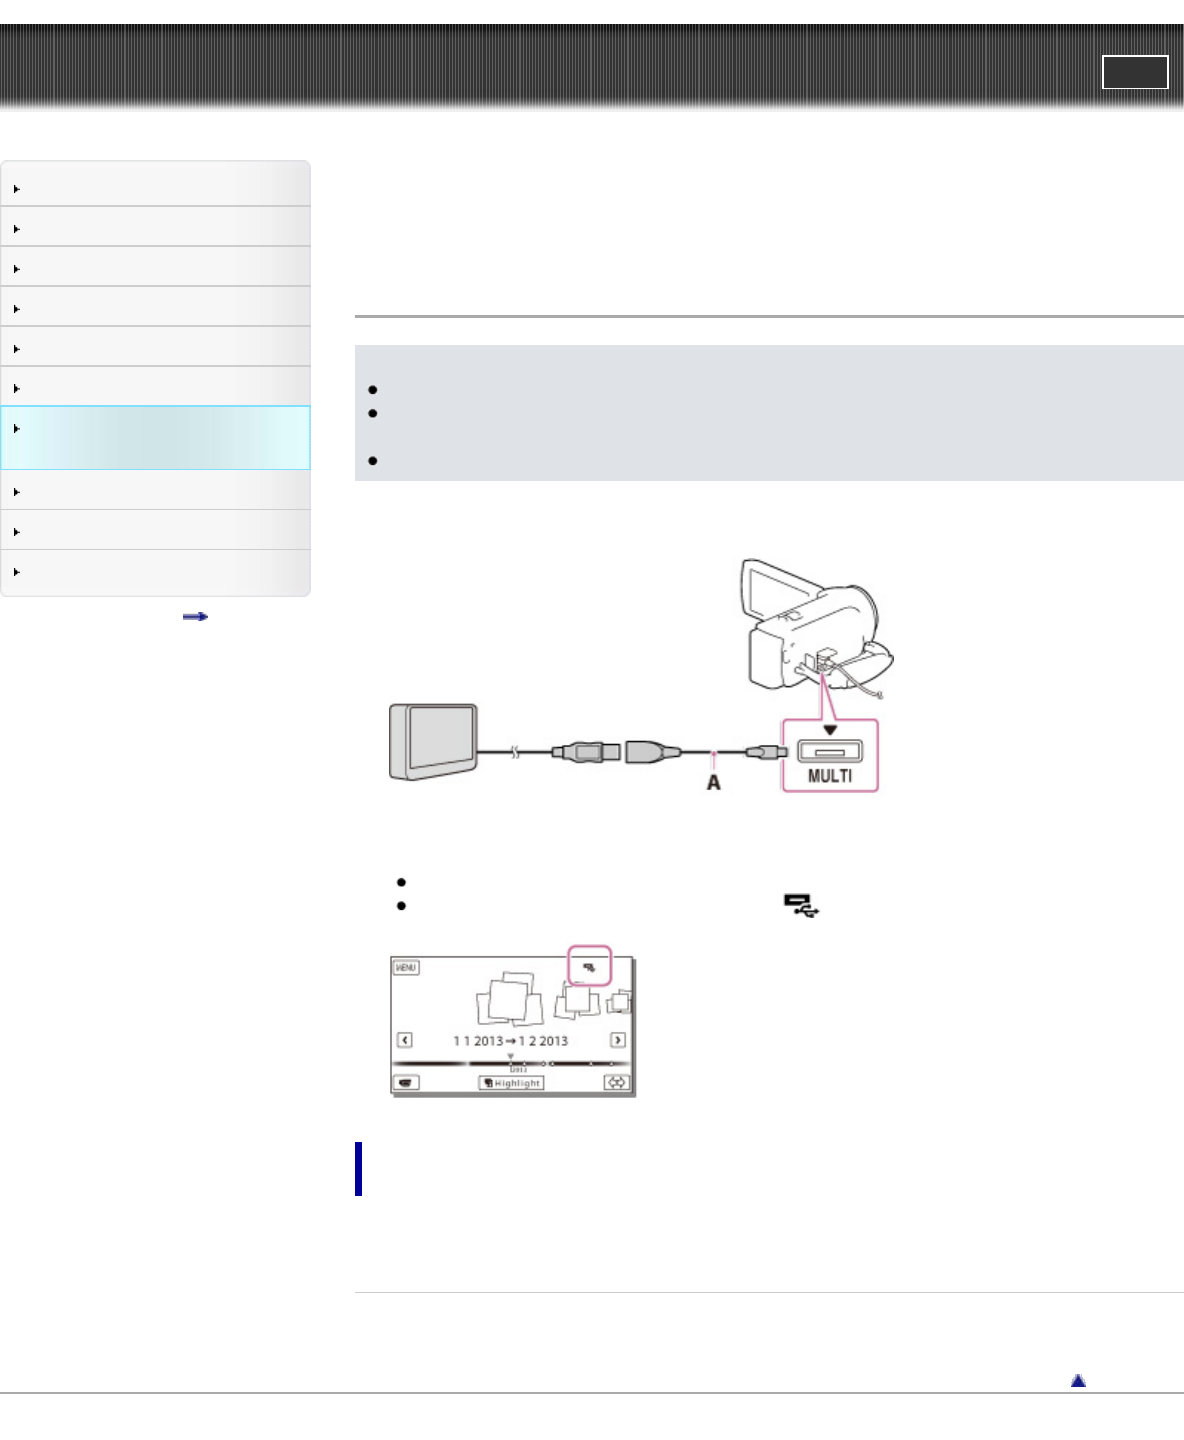Click the MULTI terminal port illustration
The image size is (1184, 1440).
[830, 756]
